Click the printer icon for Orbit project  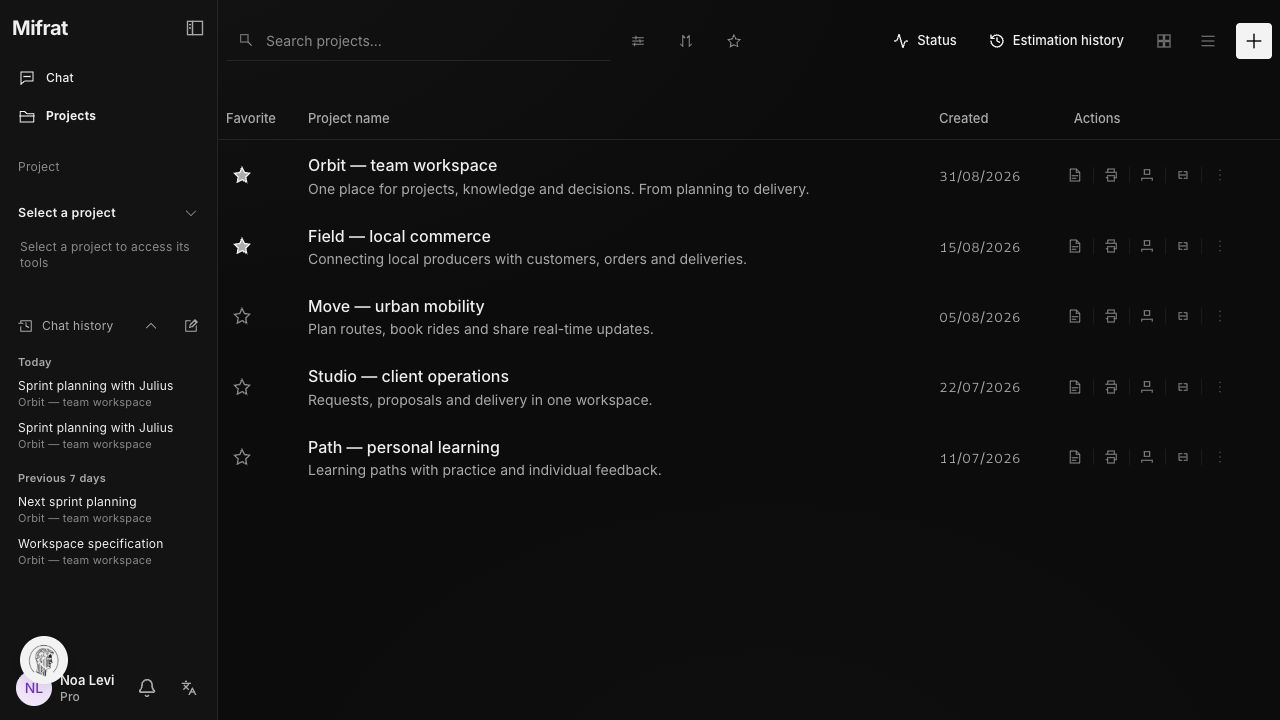[1111, 176]
